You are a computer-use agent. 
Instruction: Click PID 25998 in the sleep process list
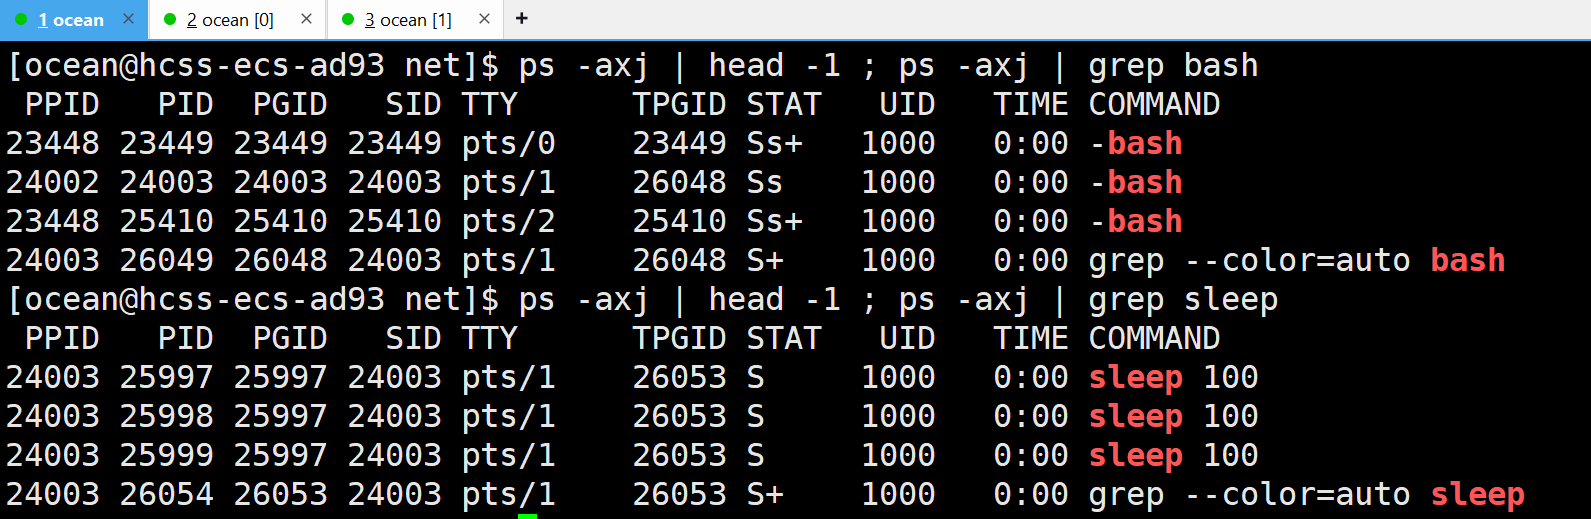tap(166, 416)
